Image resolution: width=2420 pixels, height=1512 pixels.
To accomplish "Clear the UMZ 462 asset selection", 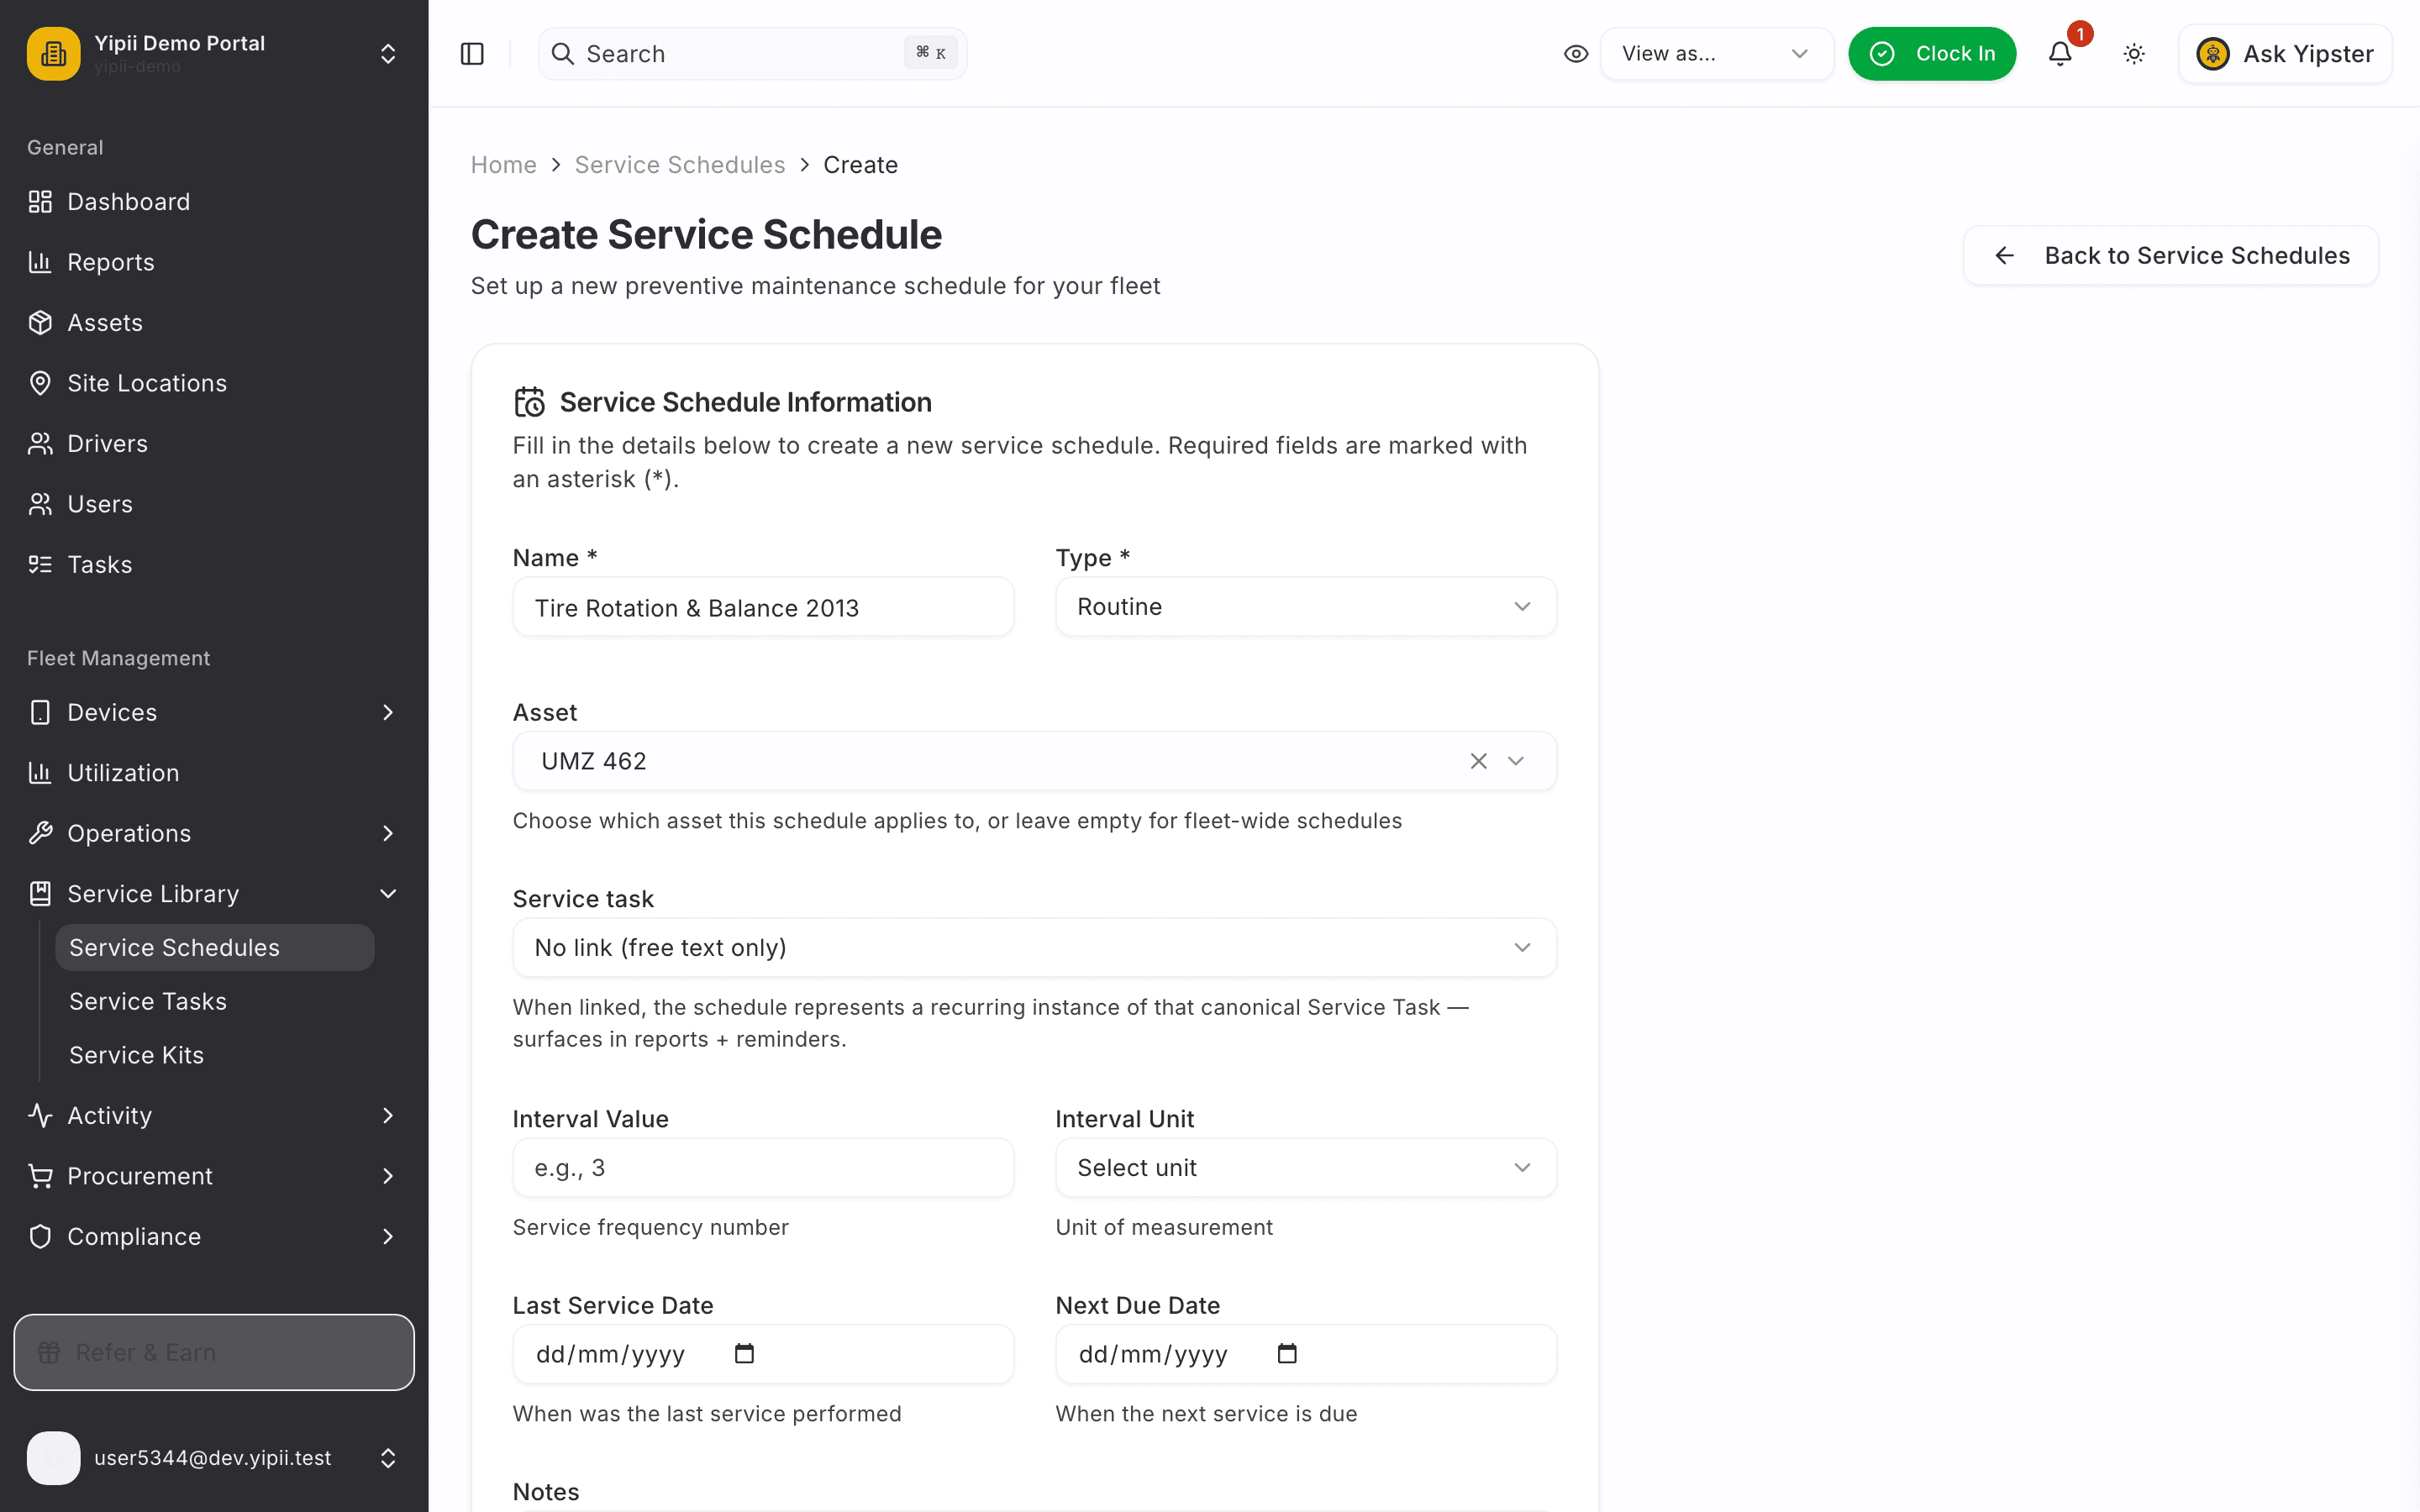I will [x=1478, y=761].
